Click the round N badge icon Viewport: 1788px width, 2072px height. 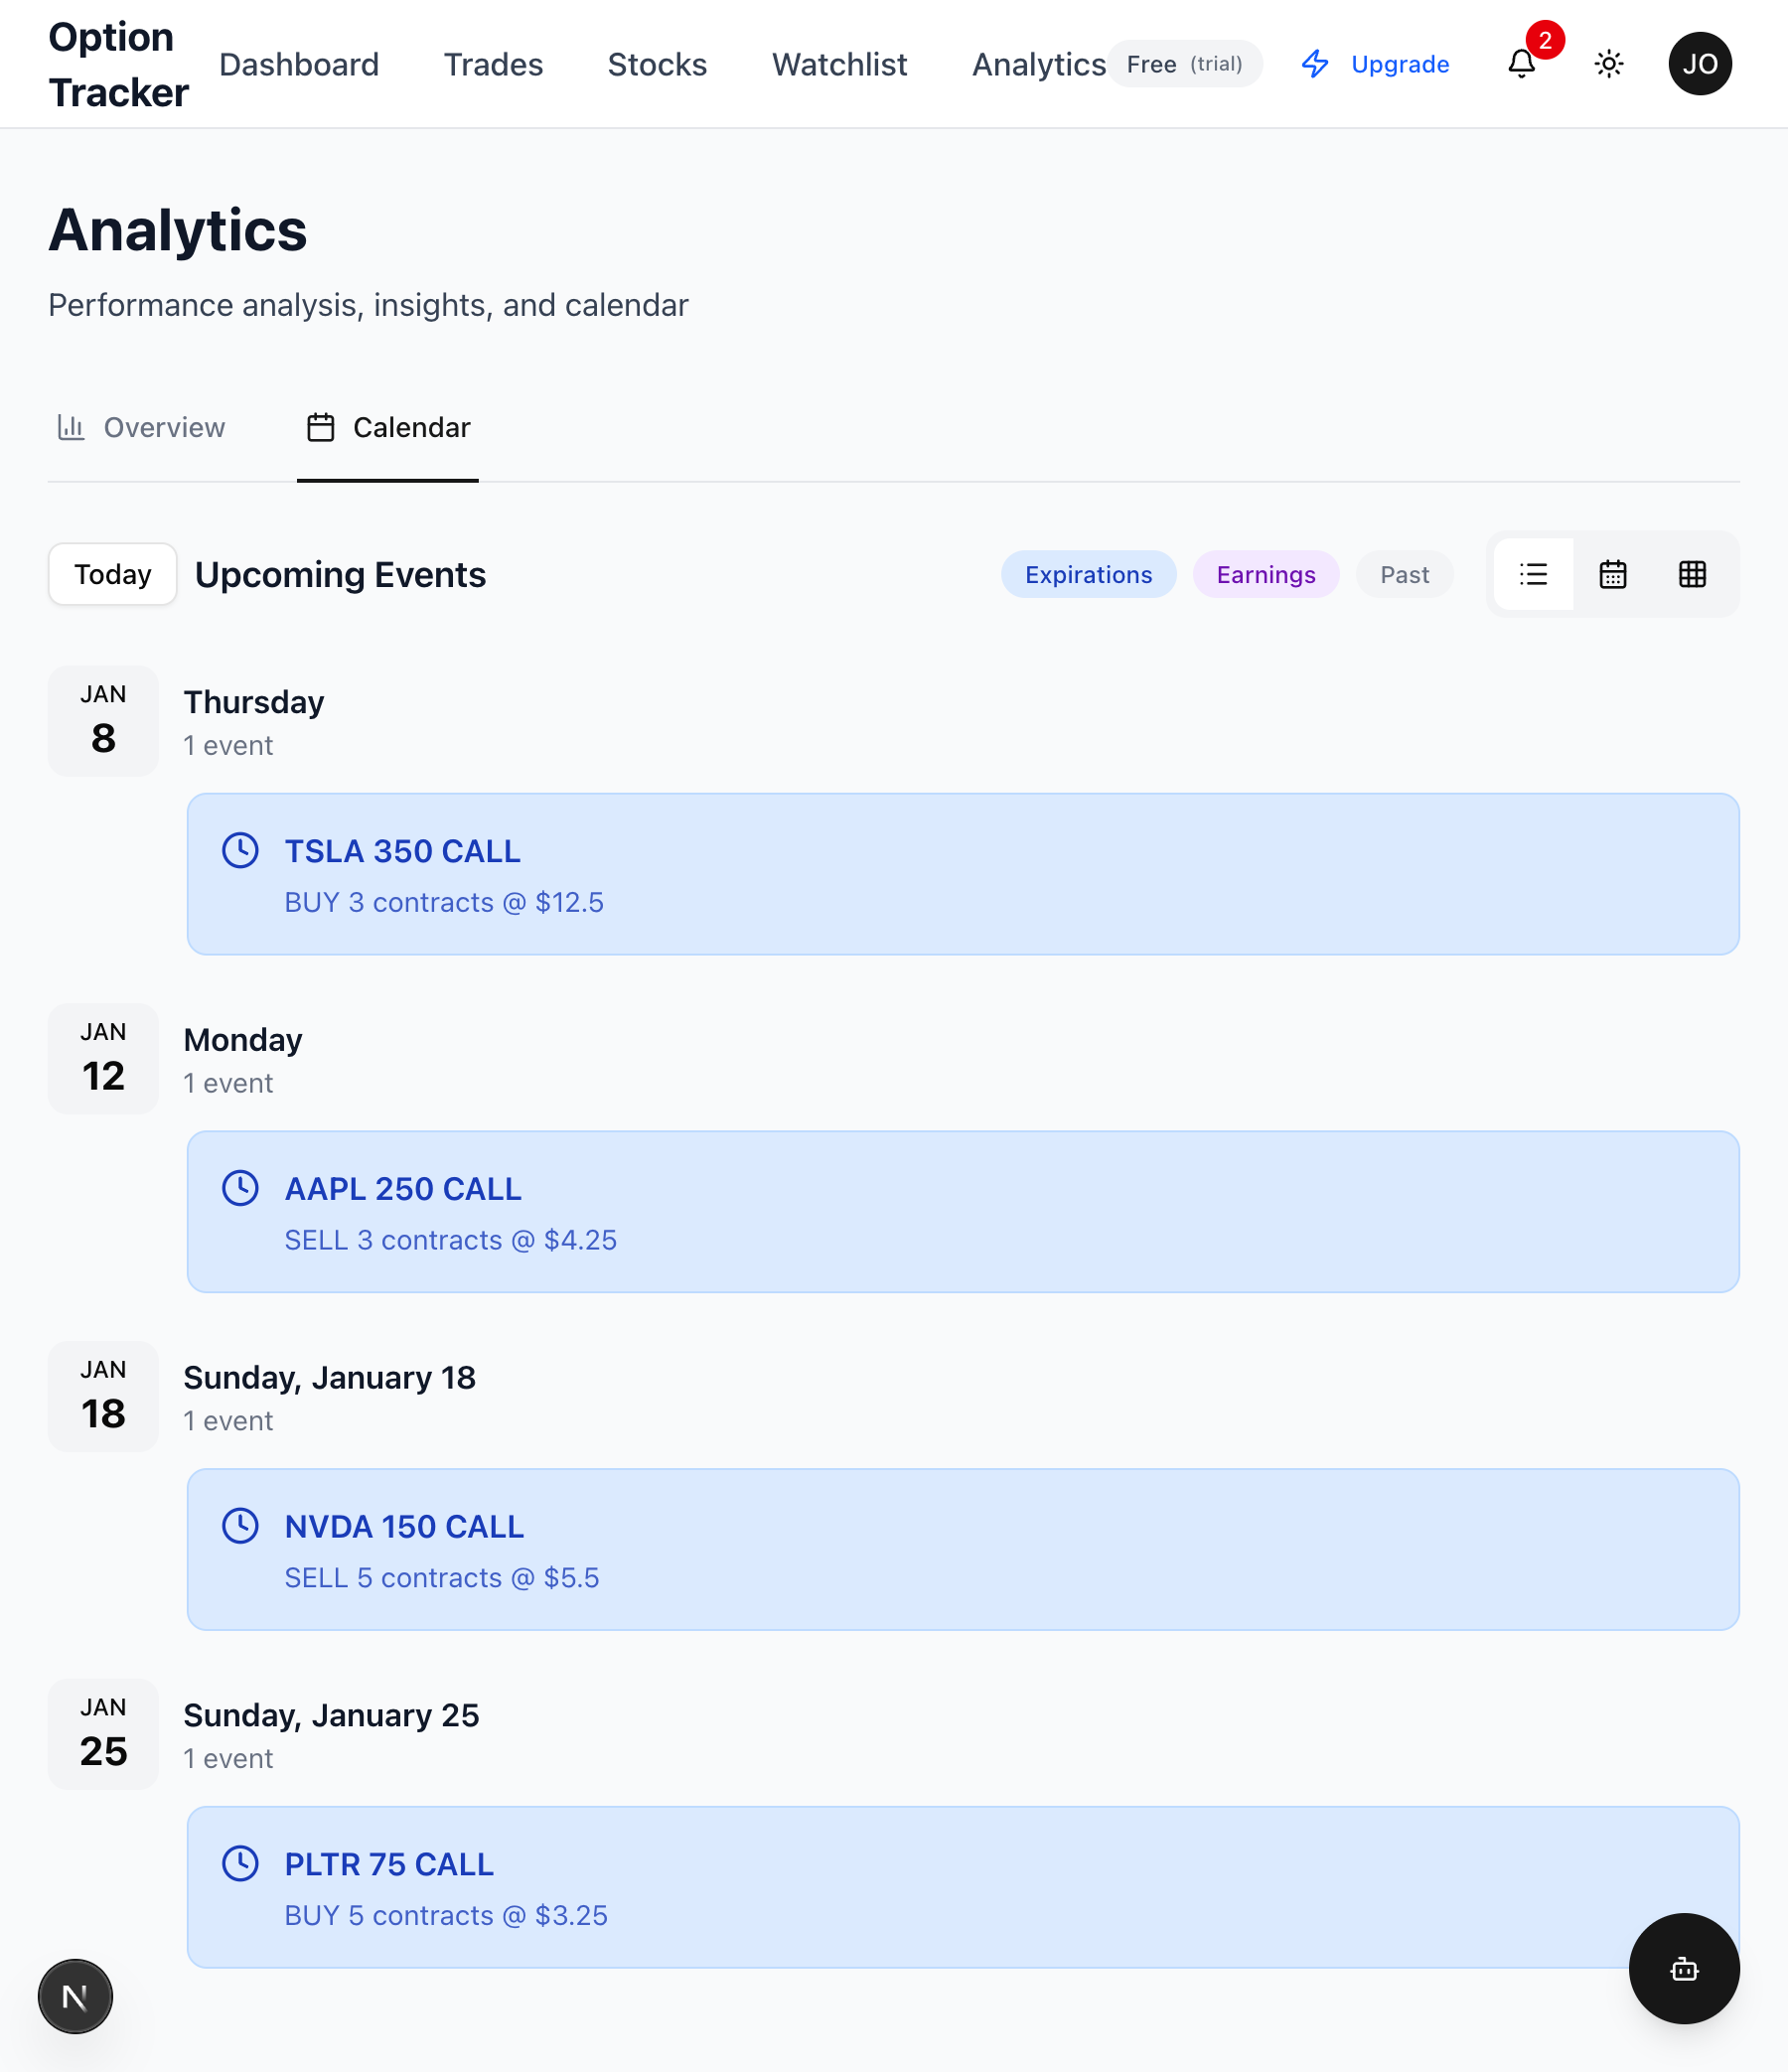click(75, 1996)
